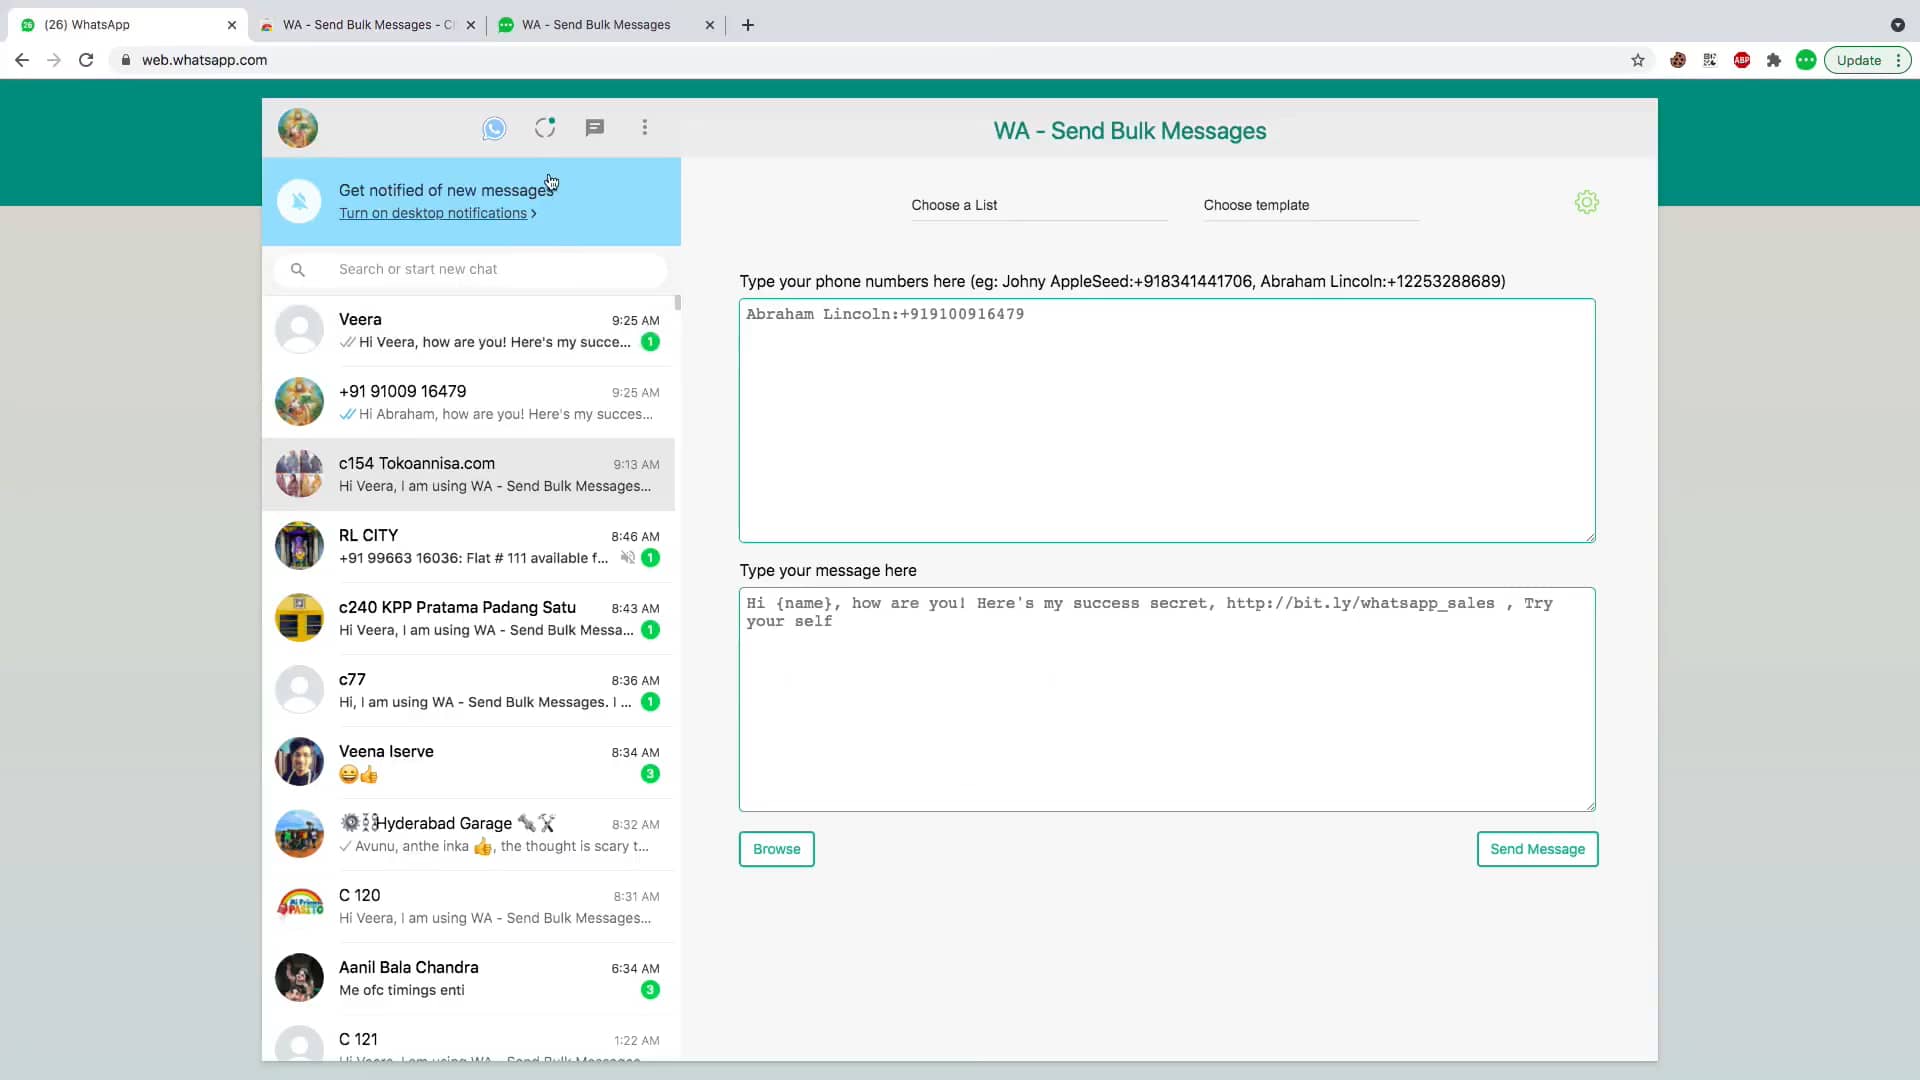Click the Browse button
The width and height of the screenshot is (1920, 1080).
pyautogui.click(x=777, y=849)
